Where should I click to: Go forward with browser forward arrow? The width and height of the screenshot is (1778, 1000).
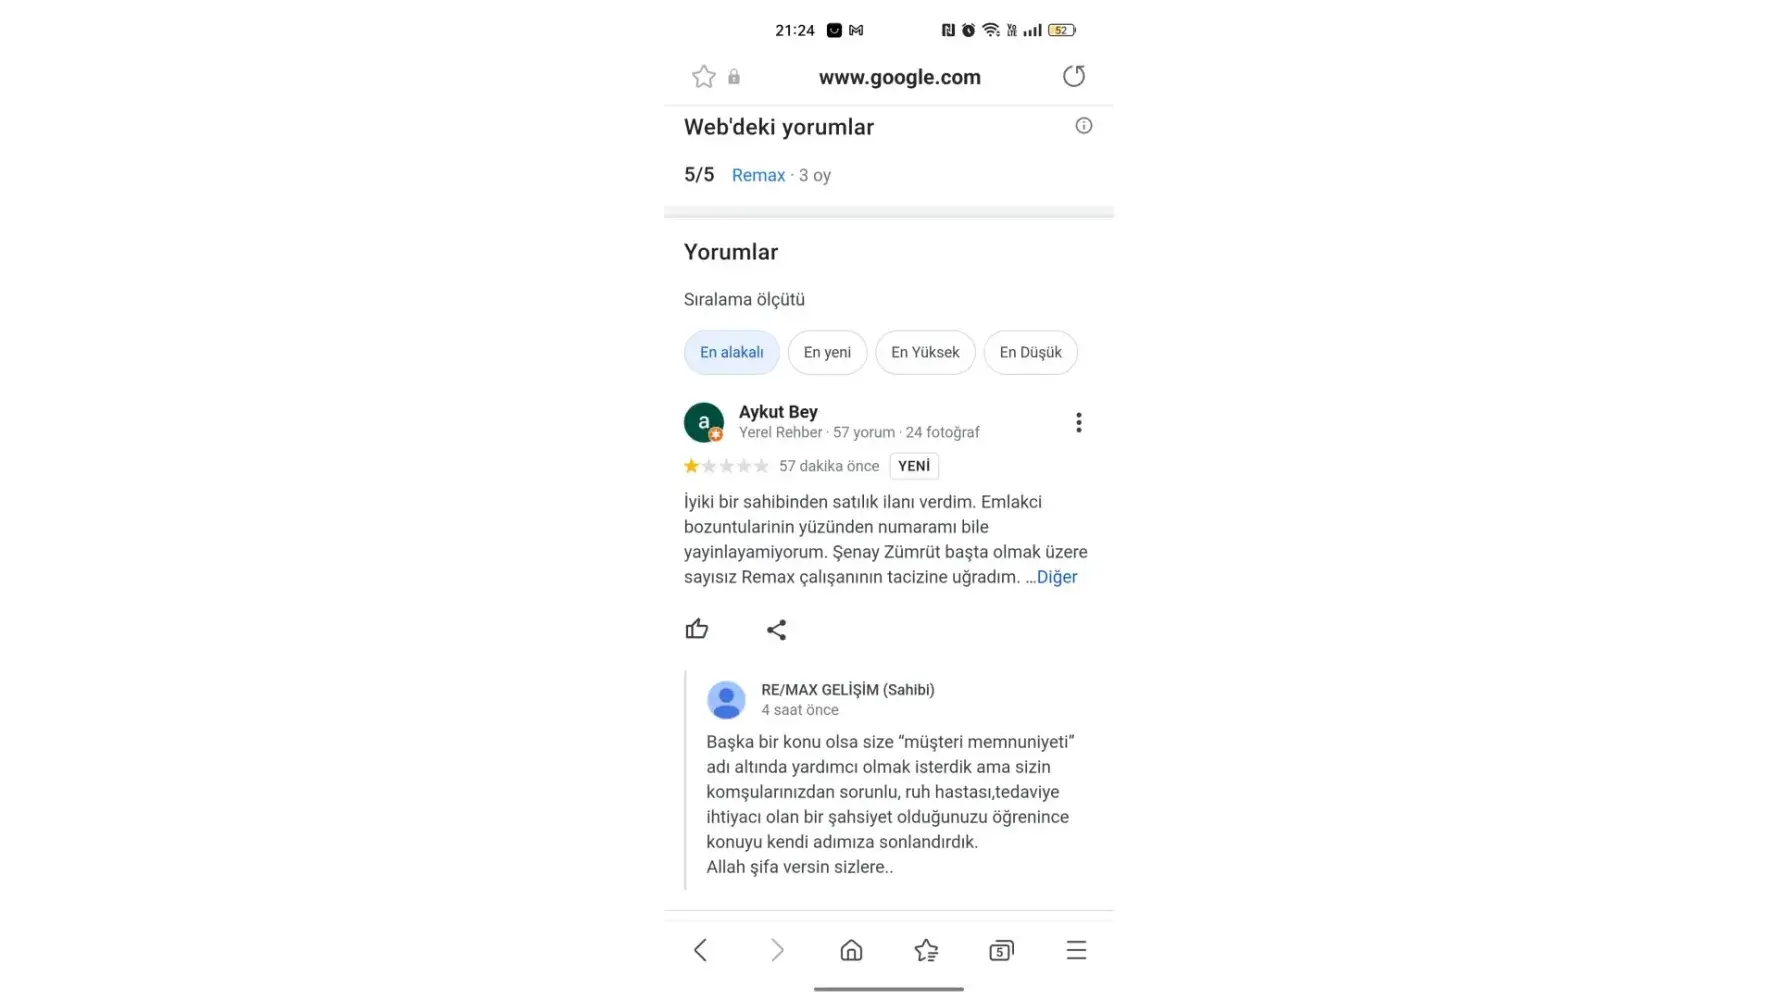coord(777,950)
